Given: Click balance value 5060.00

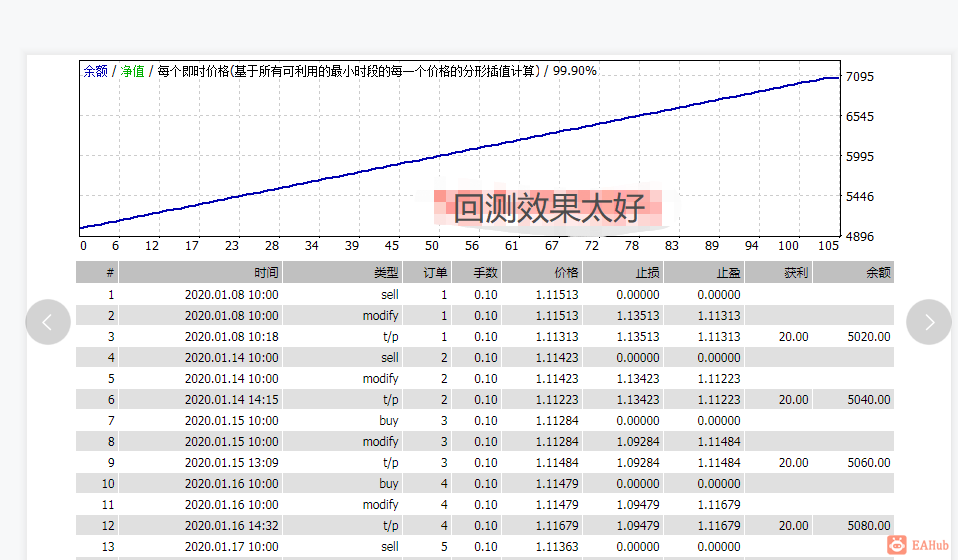Looking at the screenshot, I should [869, 463].
